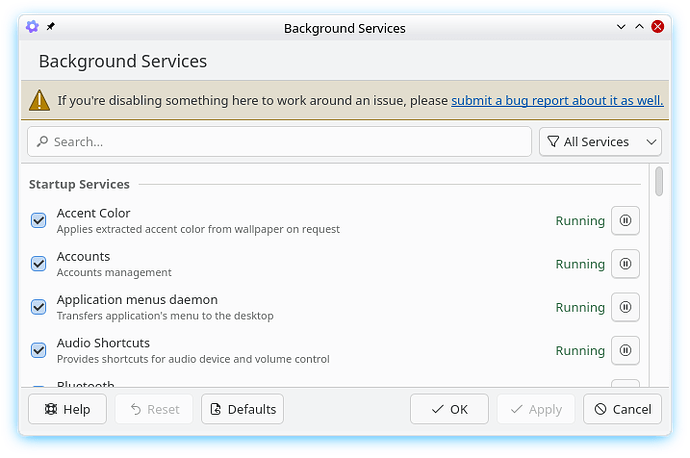
Task: Uncheck the Audio Shortcuts checkbox
Action: pos(39,350)
